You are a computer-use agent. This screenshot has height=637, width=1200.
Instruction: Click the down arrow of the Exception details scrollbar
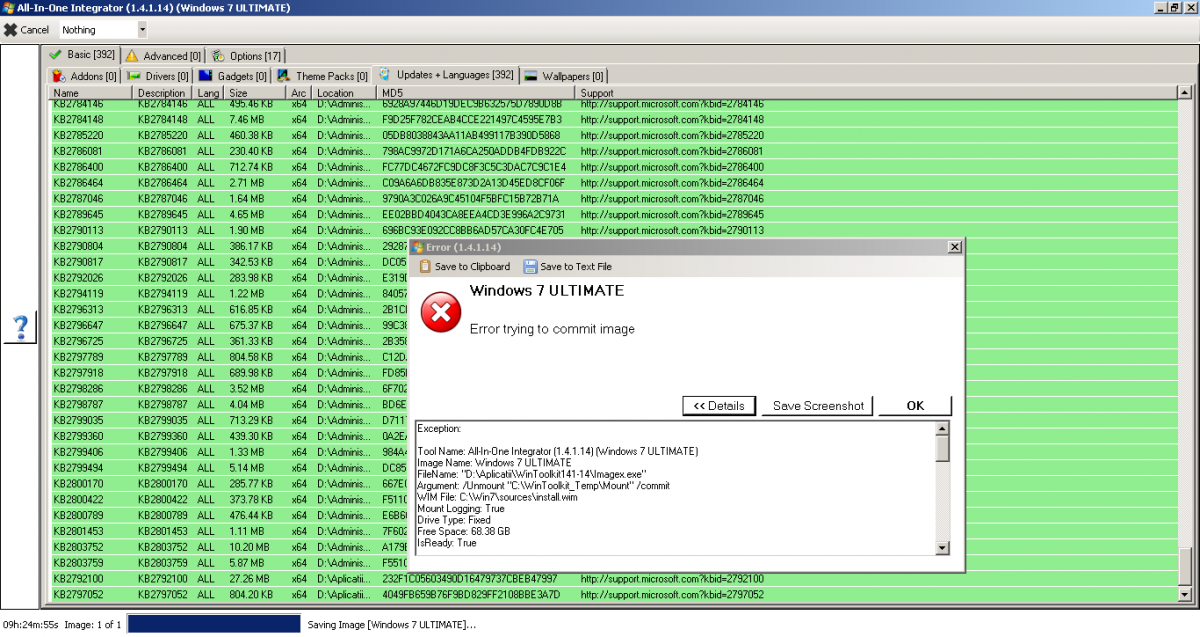tap(943, 547)
